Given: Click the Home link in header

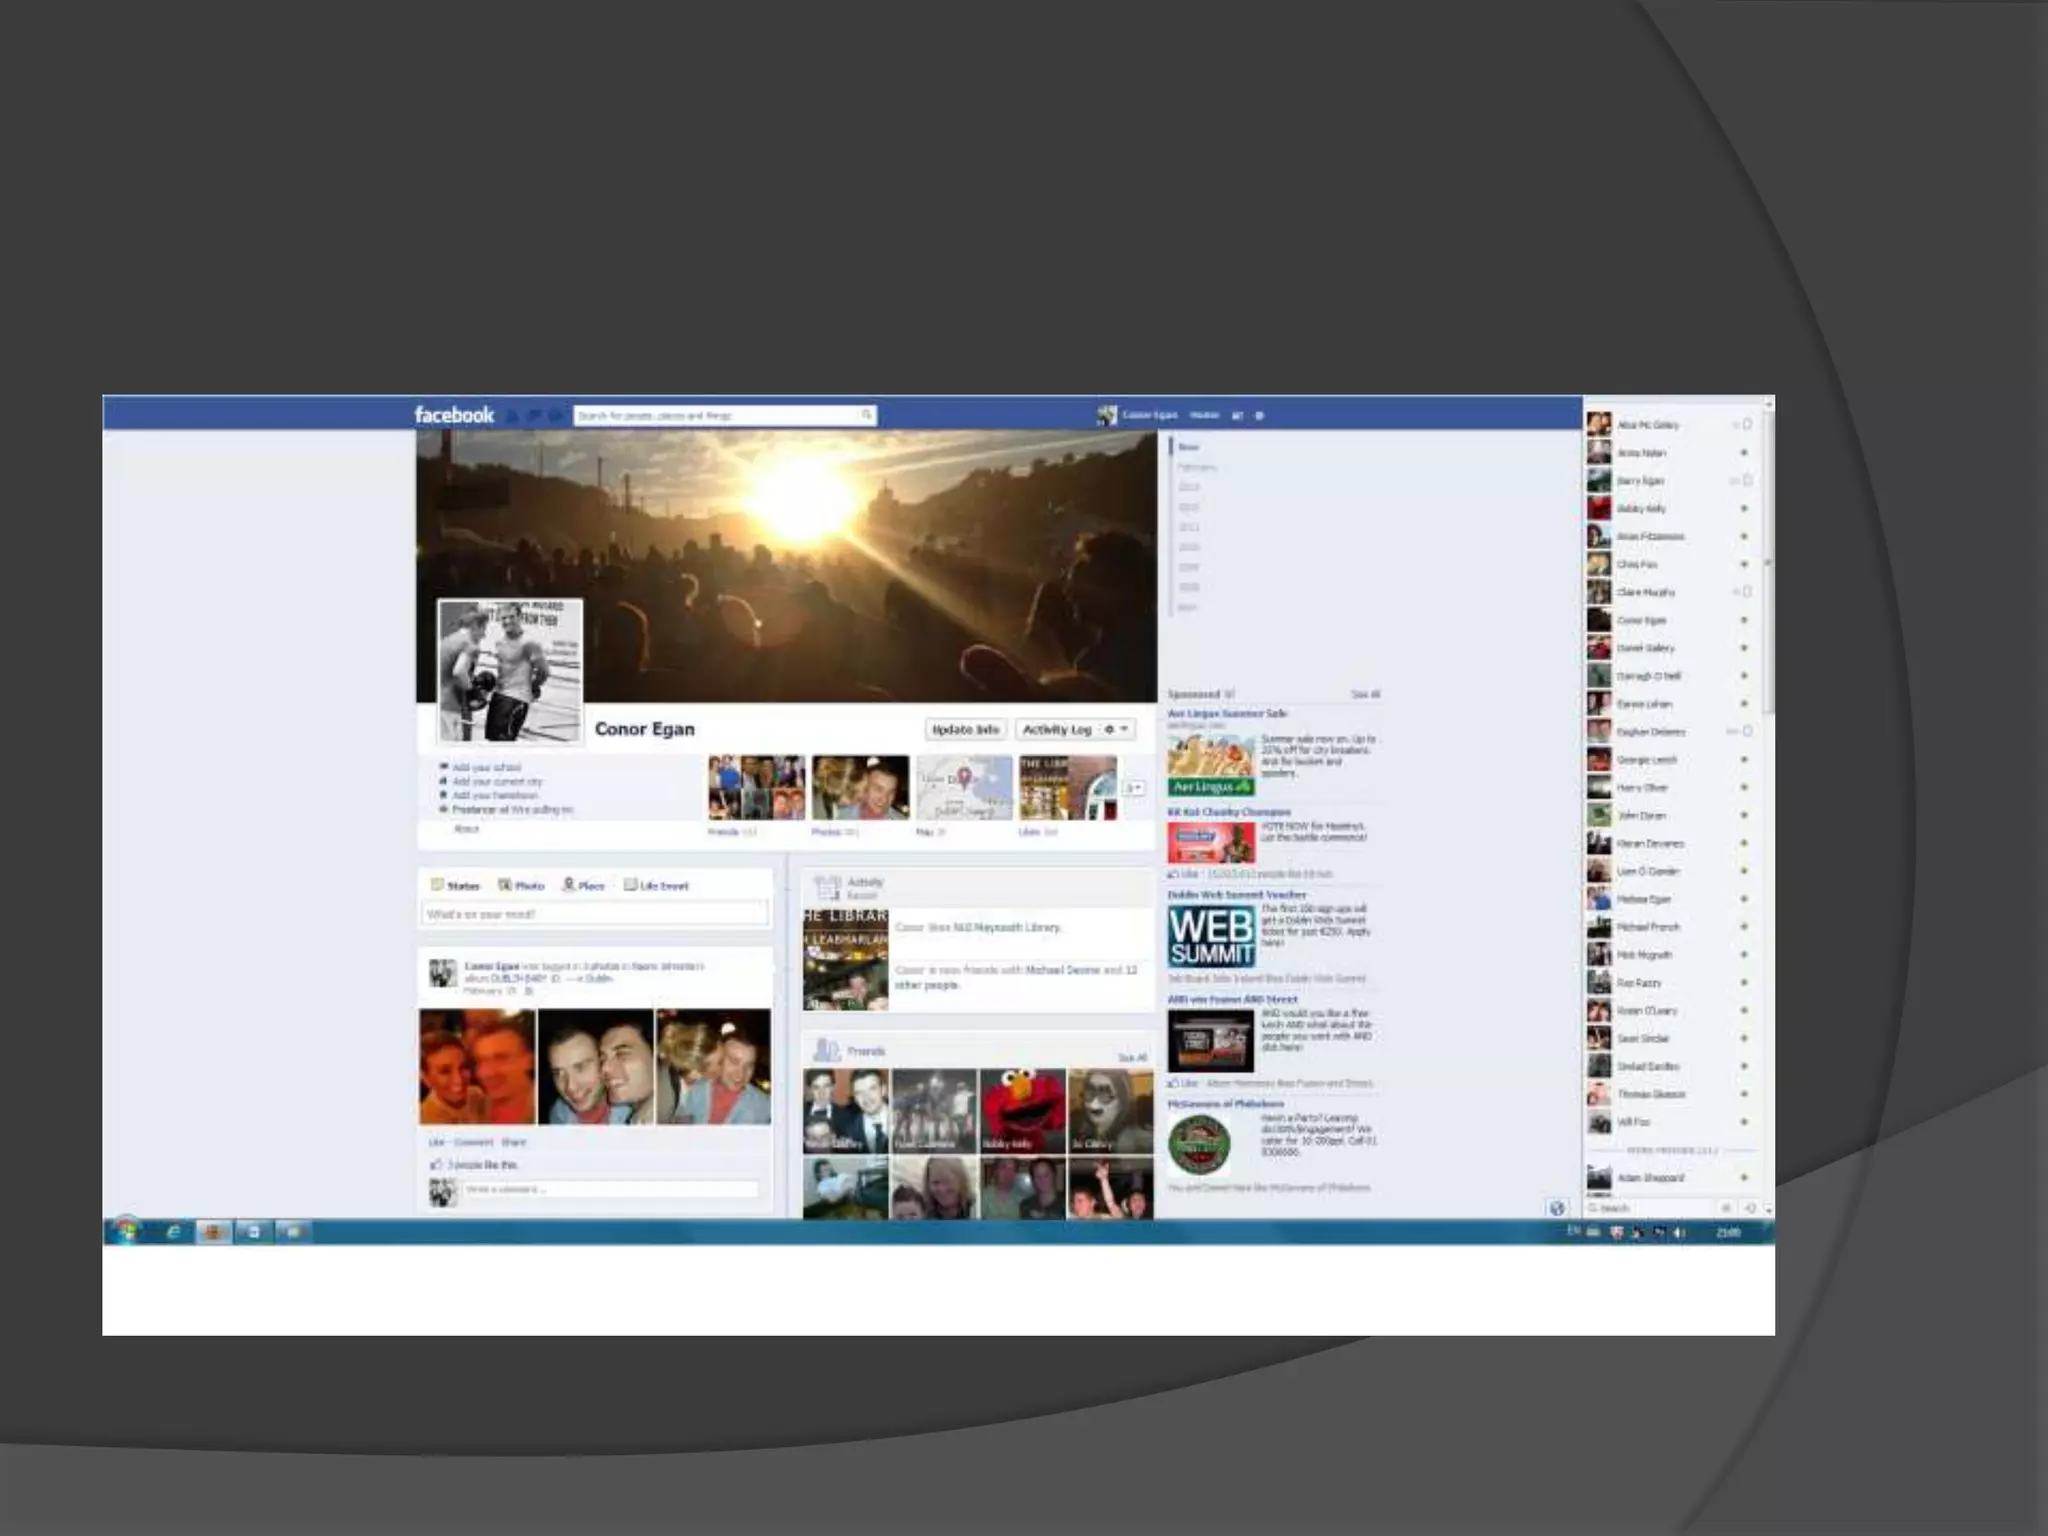Looking at the screenshot, I should (1204, 415).
